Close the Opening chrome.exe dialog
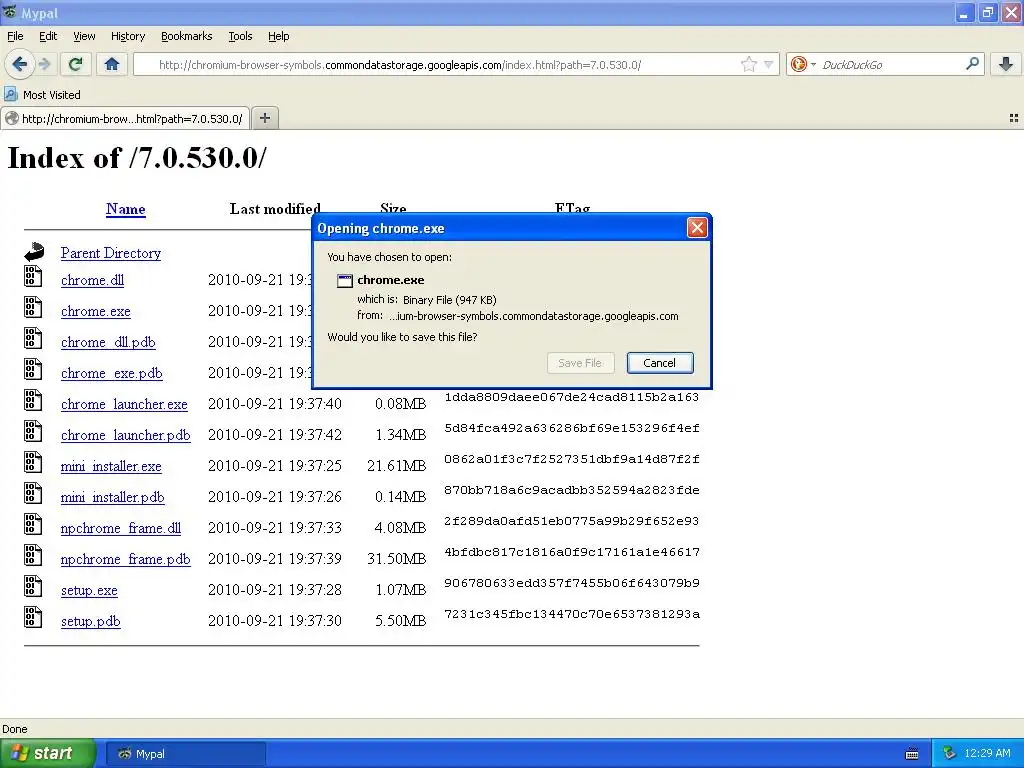This screenshot has height=768, width=1024. click(x=697, y=228)
